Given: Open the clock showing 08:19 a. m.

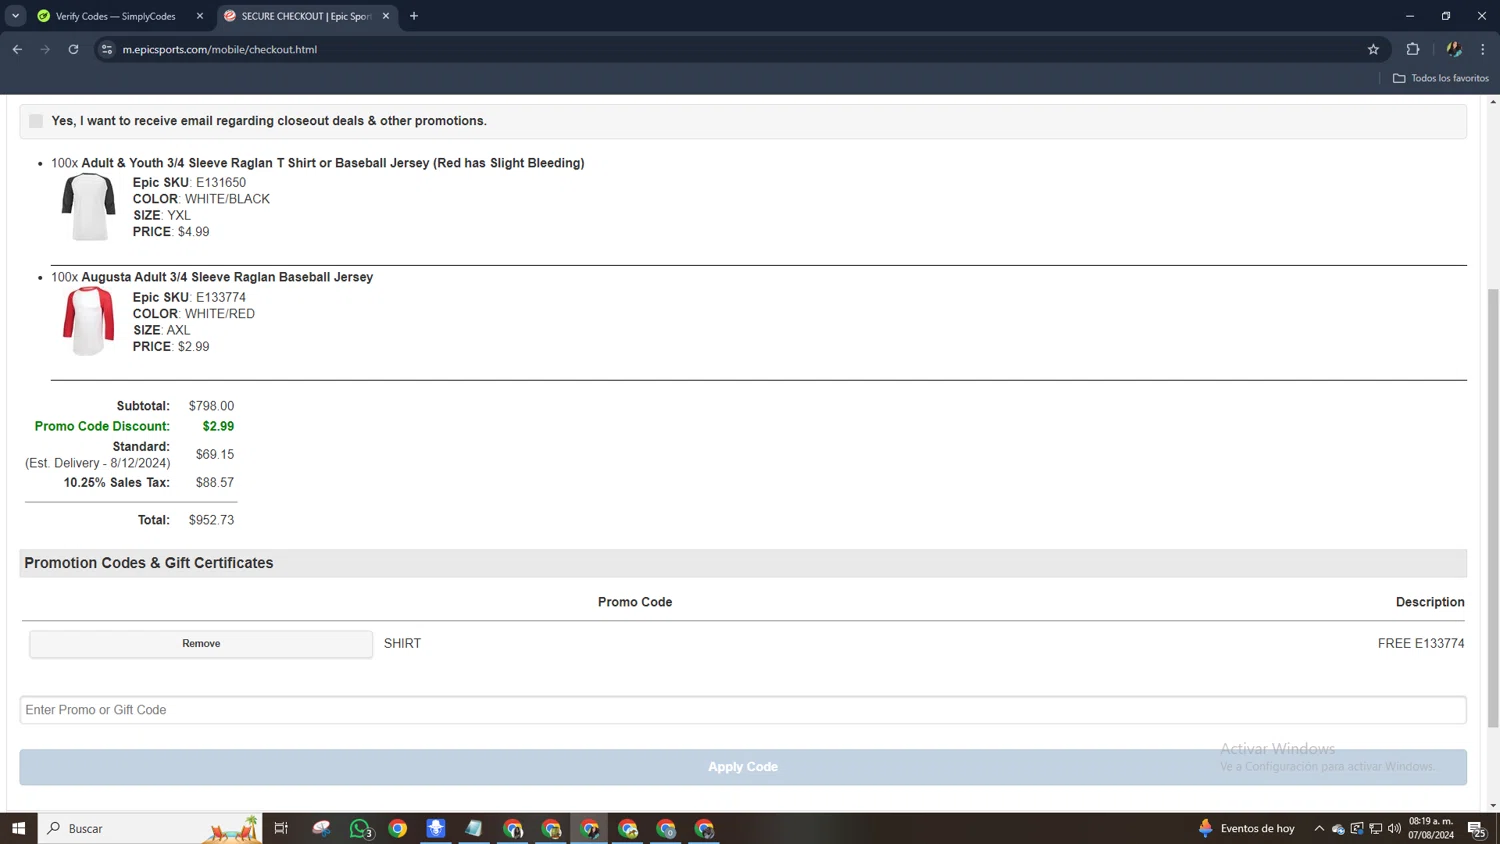Looking at the screenshot, I should click(x=1431, y=828).
